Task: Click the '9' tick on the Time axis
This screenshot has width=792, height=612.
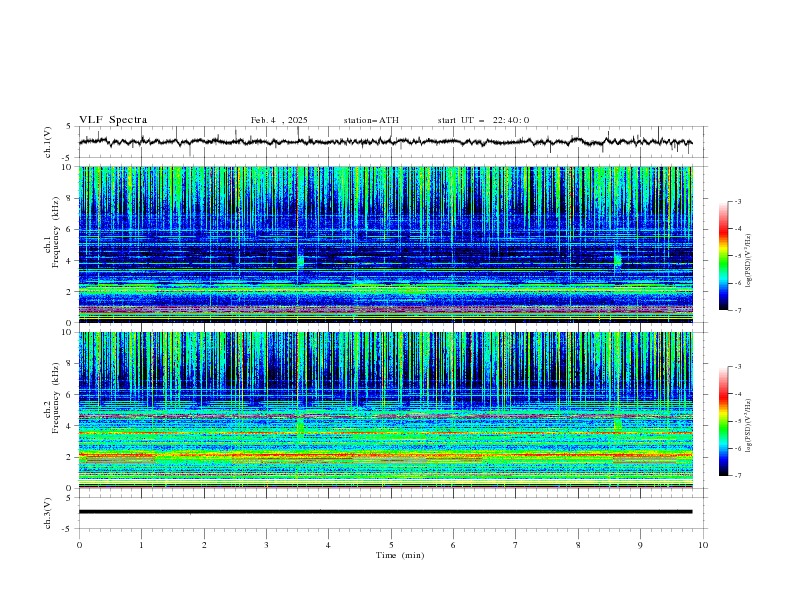Action: coord(640,545)
